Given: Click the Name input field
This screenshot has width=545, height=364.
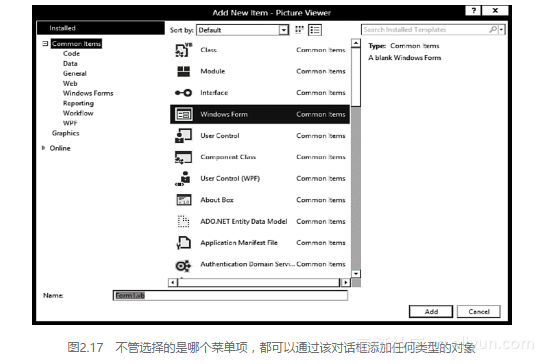Looking at the screenshot, I should (x=230, y=296).
